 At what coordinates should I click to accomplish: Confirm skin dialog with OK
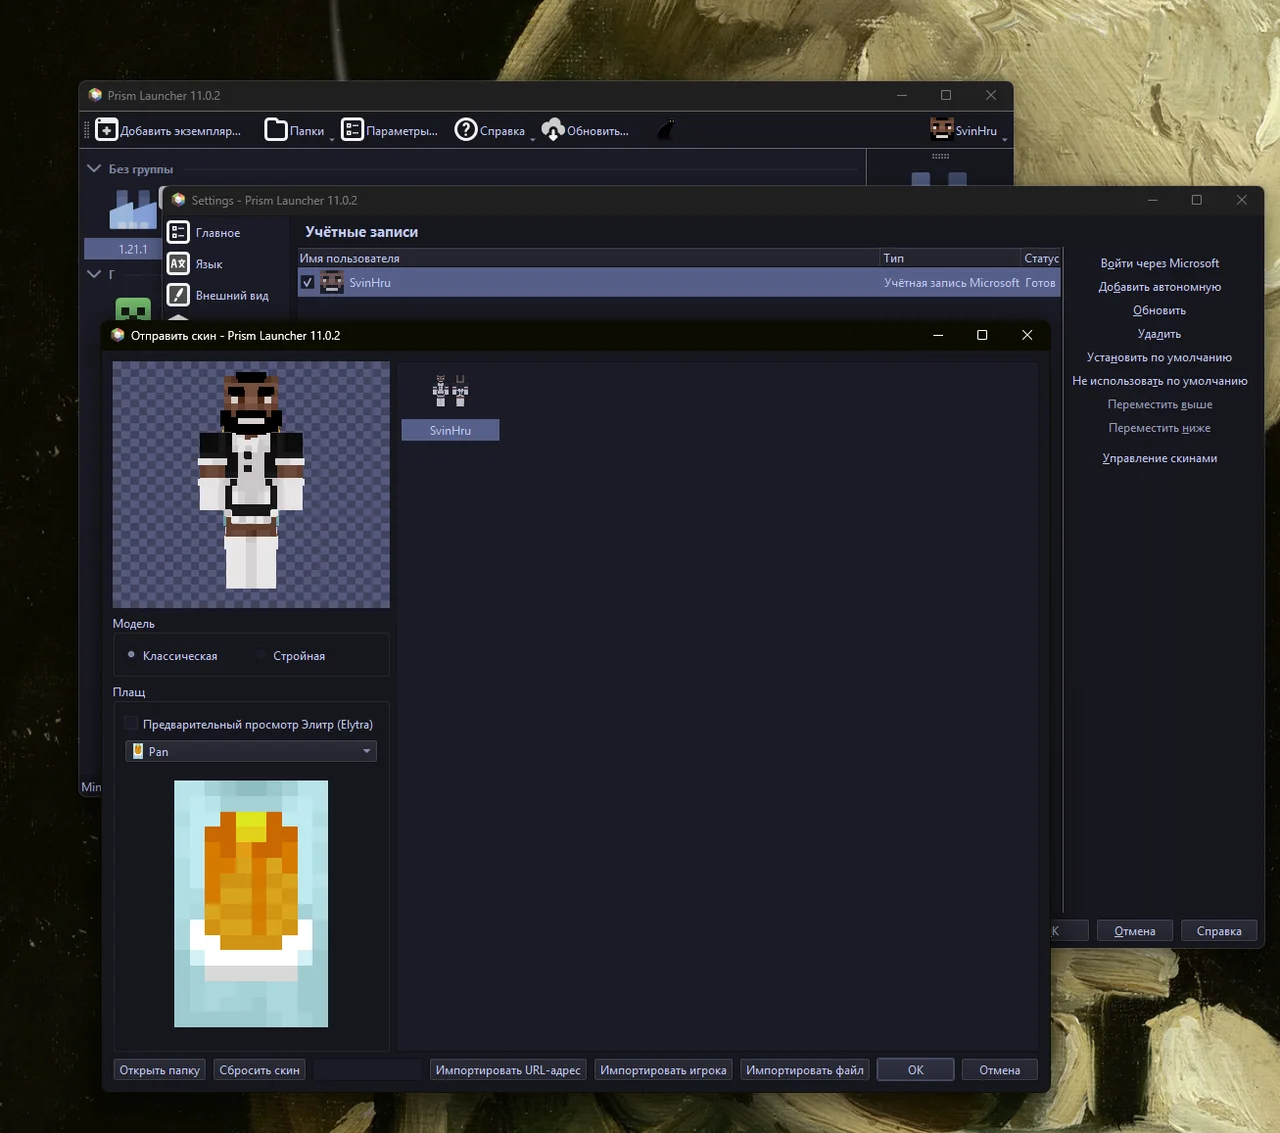916,1070
